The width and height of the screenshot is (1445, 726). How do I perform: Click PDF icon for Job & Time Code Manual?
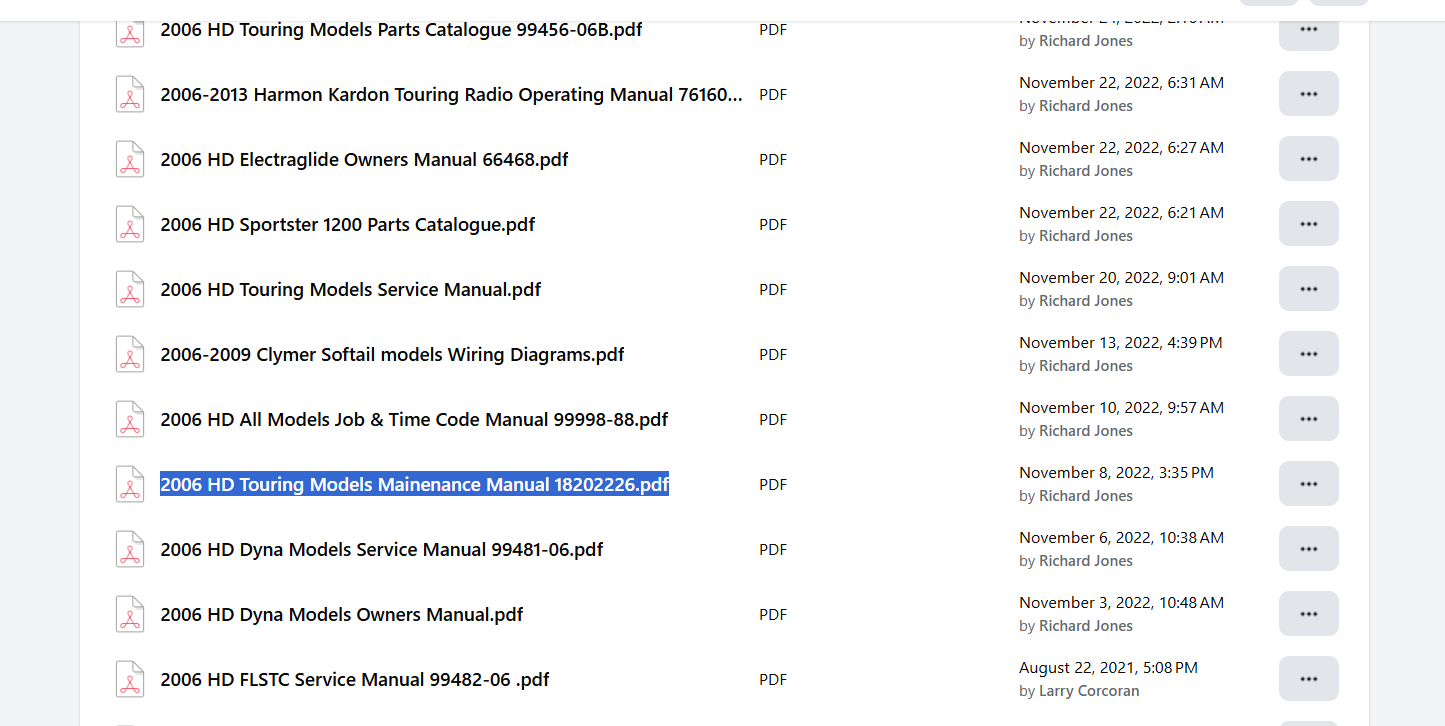click(x=130, y=420)
